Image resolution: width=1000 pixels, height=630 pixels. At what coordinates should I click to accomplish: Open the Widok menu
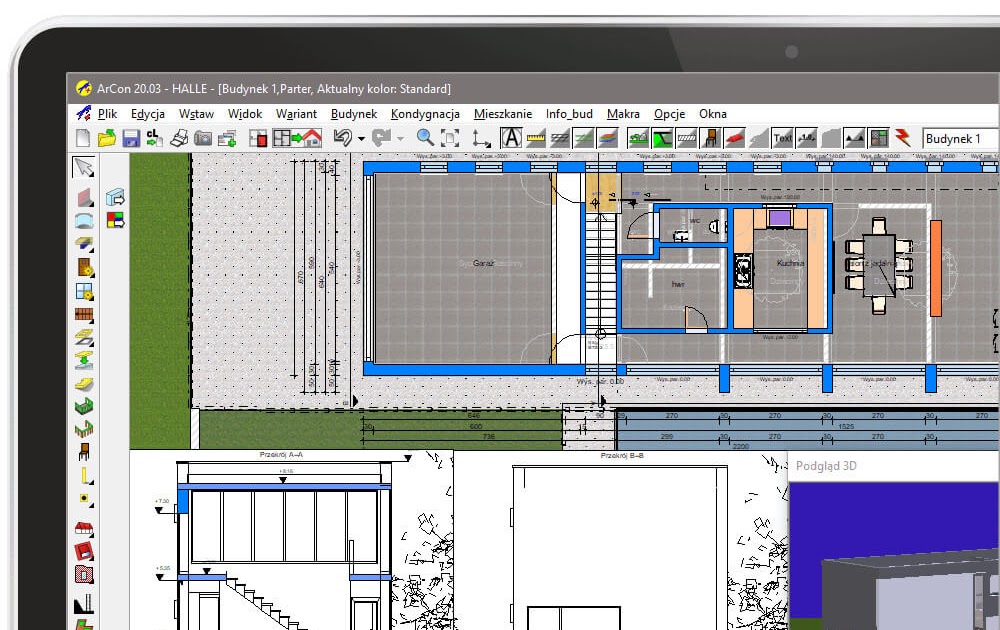coord(245,114)
